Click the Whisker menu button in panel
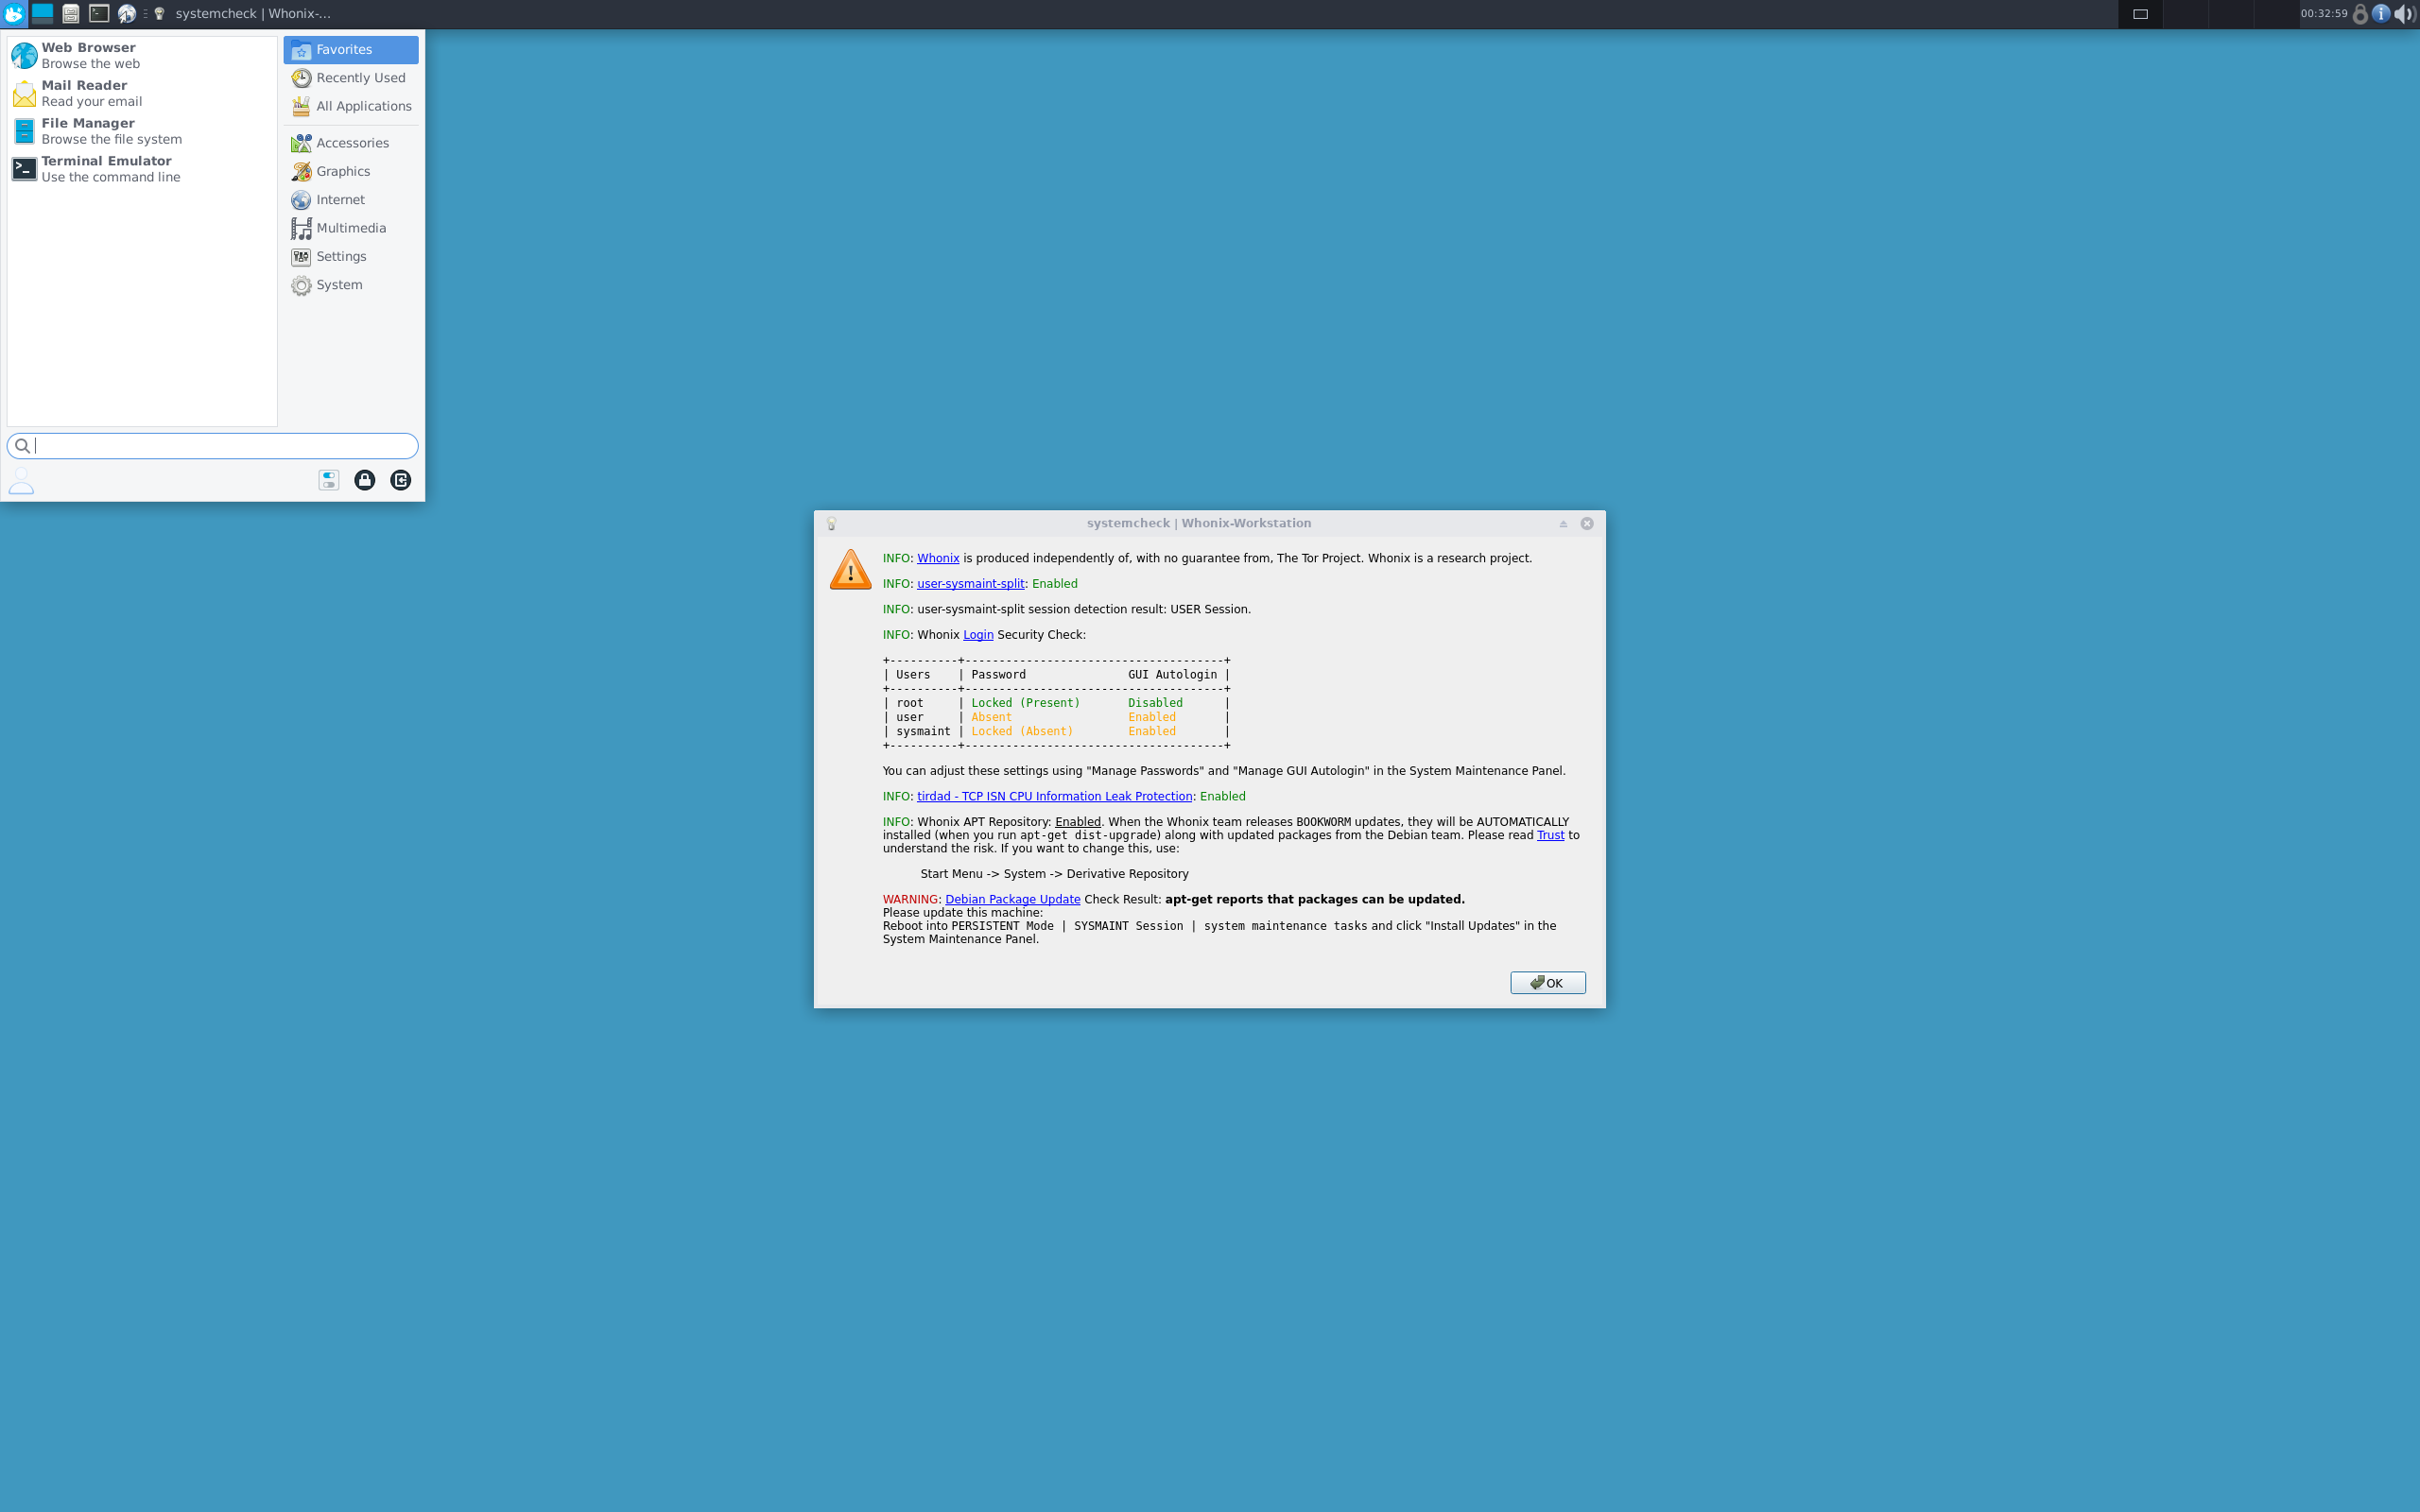Screen dimensions: 2420x1512 pos(14,14)
